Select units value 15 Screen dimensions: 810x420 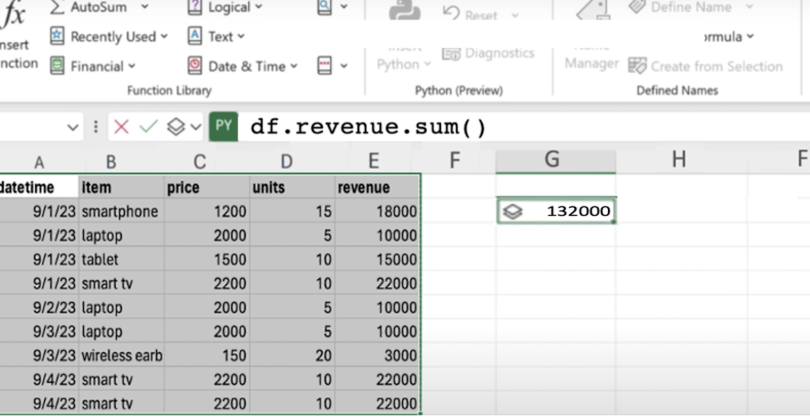pos(292,211)
